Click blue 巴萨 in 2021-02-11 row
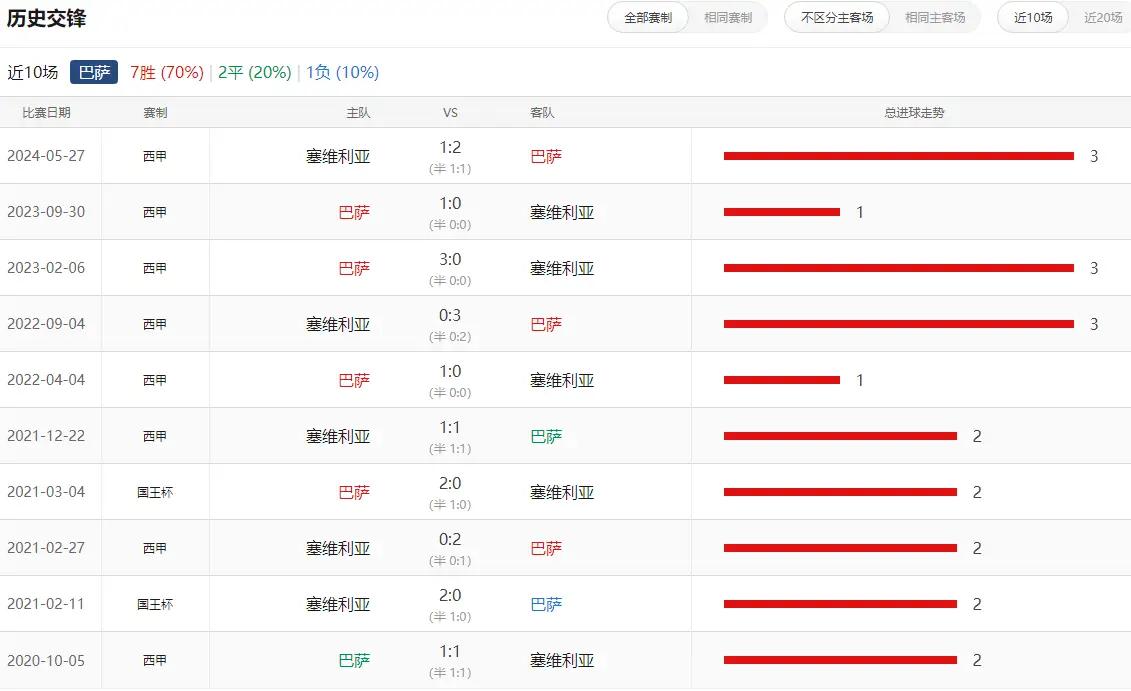The height and width of the screenshot is (691, 1131). point(546,604)
